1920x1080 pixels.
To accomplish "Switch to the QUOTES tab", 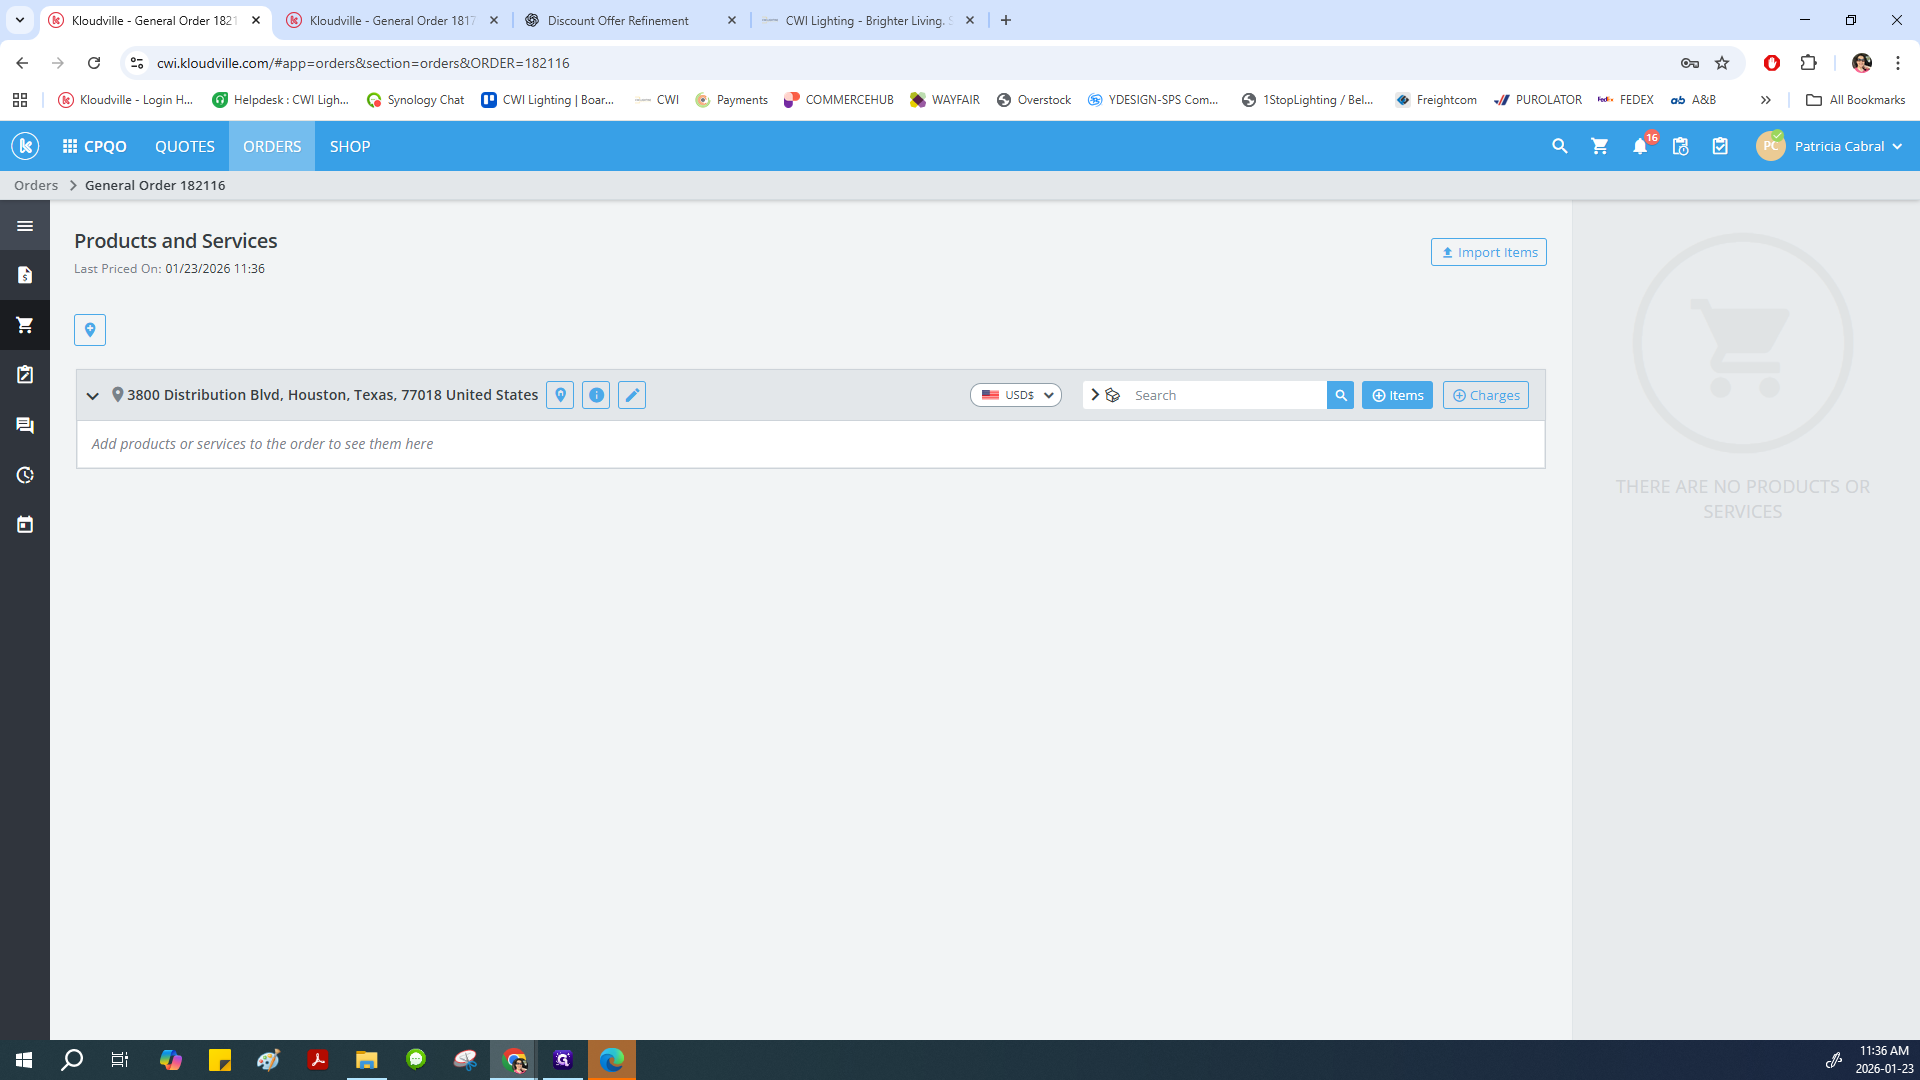I will (185, 146).
